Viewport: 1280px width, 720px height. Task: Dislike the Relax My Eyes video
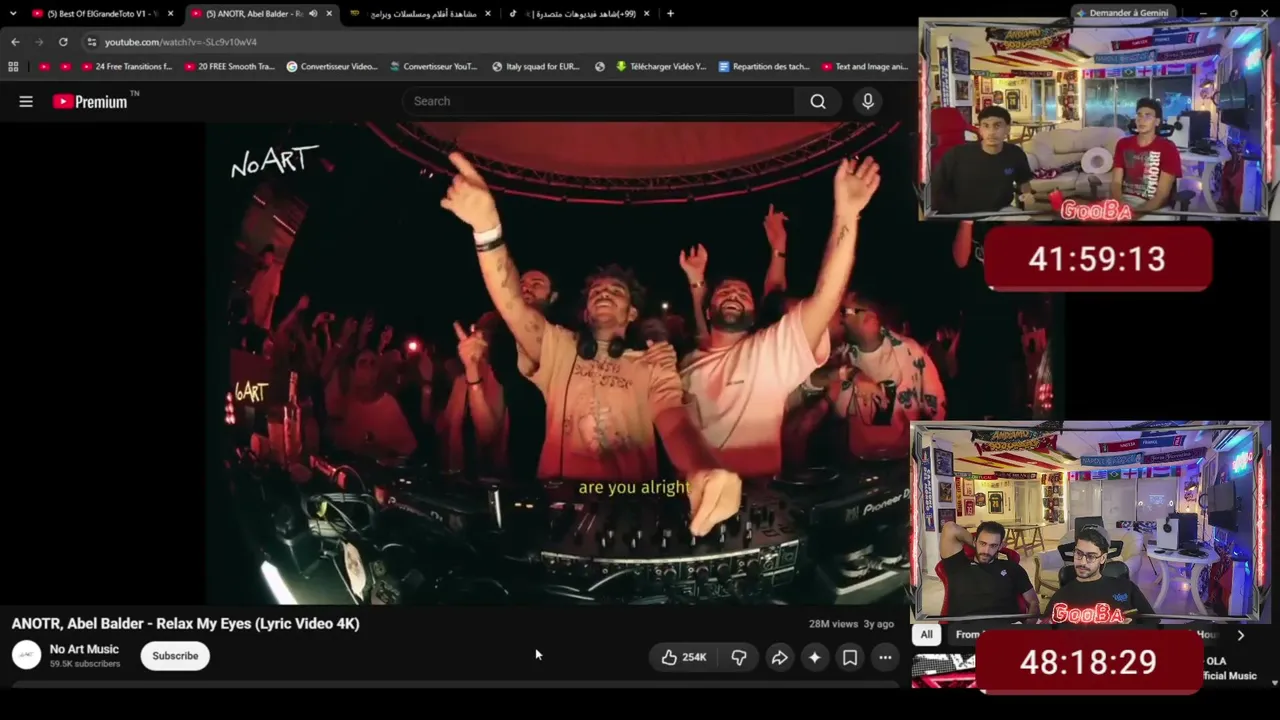pyautogui.click(x=739, y=657)
